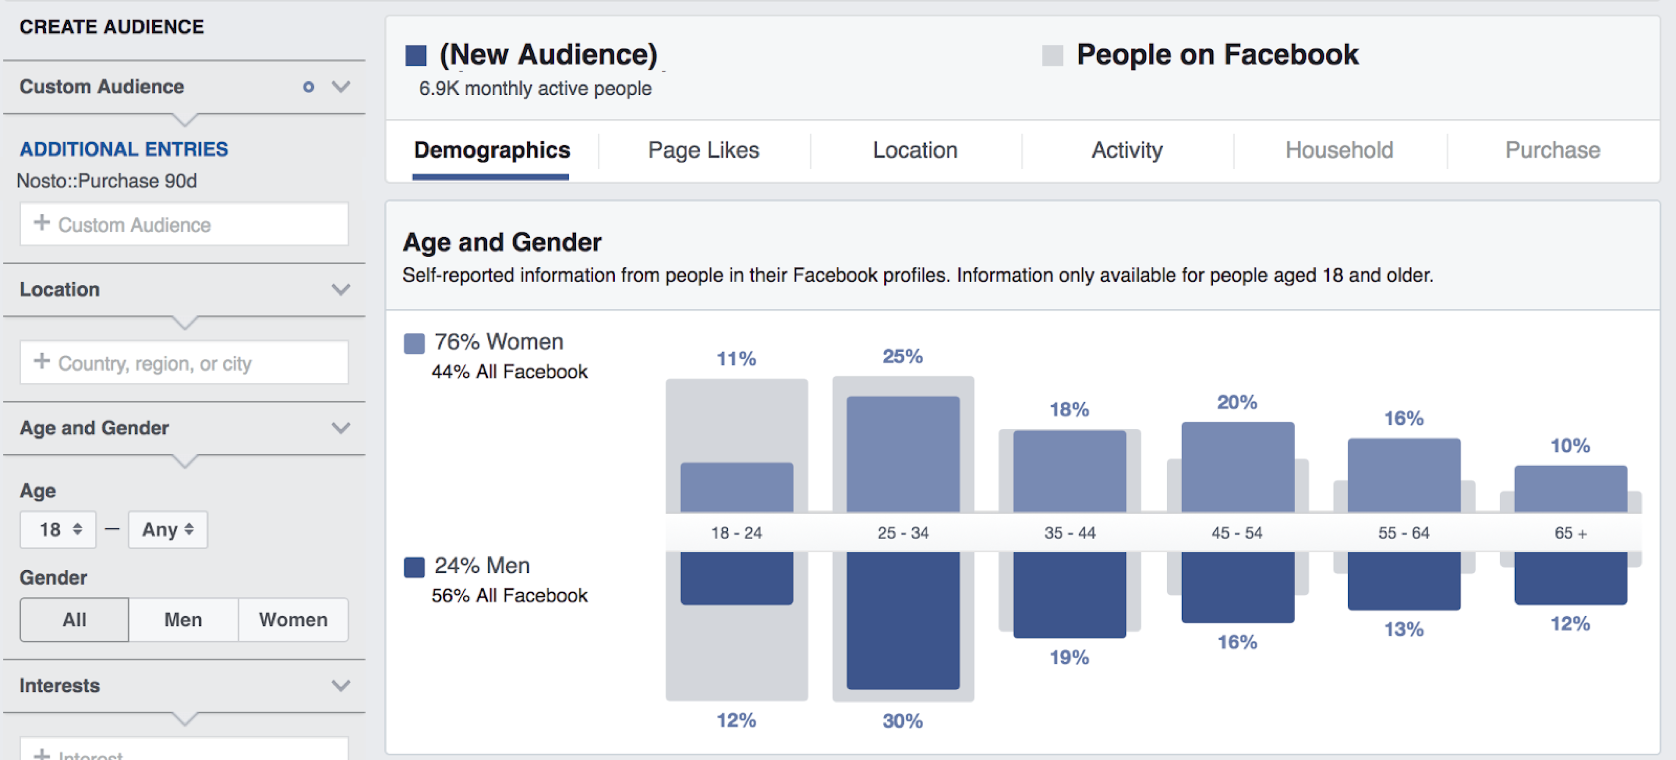Open the Activity tab
The height and width of the screenshot is (760, 1676).
(x=1127, y=151)
